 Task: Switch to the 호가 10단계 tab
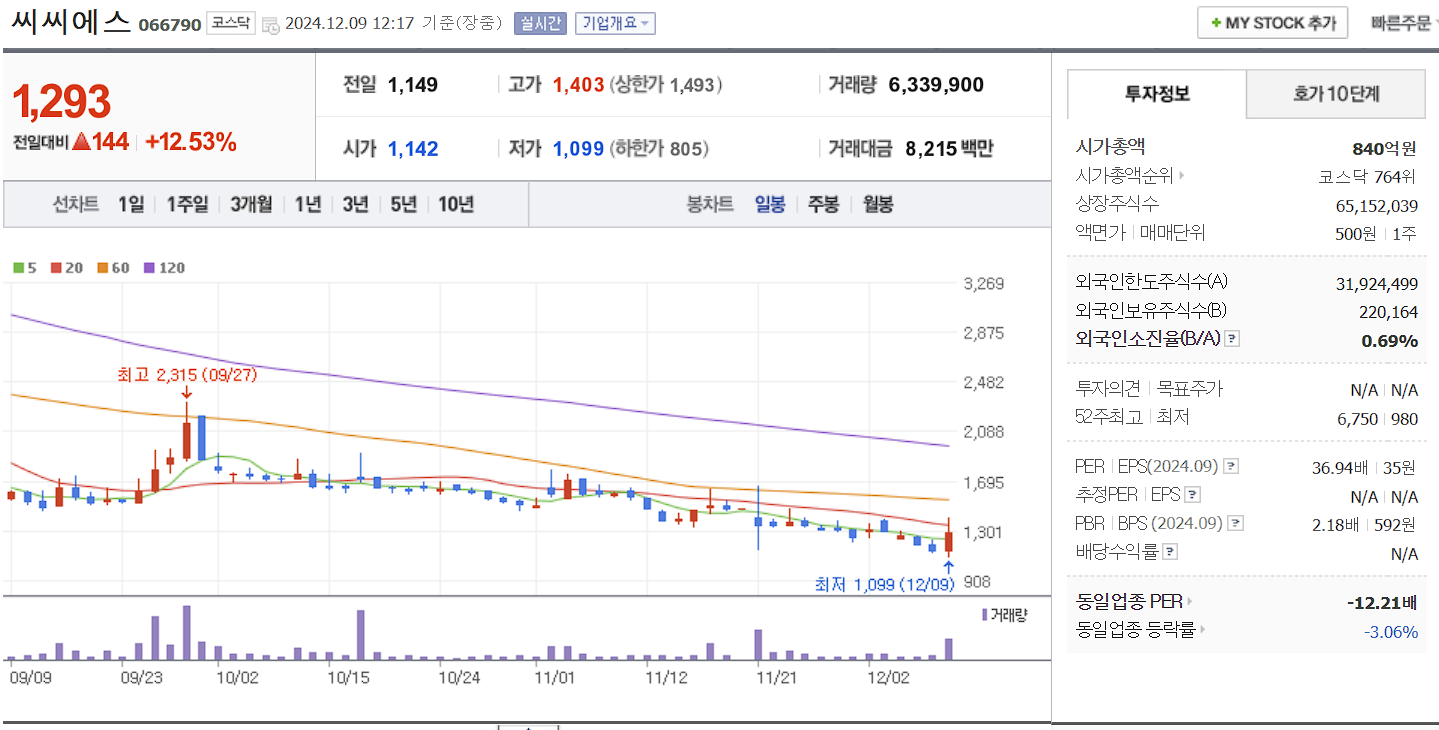tap(1335, 93)
